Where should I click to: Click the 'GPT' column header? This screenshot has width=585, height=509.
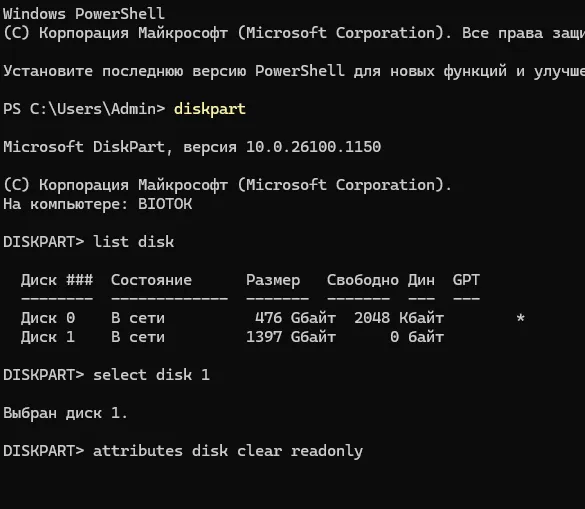pyautogui.click(x=466, y=280)
